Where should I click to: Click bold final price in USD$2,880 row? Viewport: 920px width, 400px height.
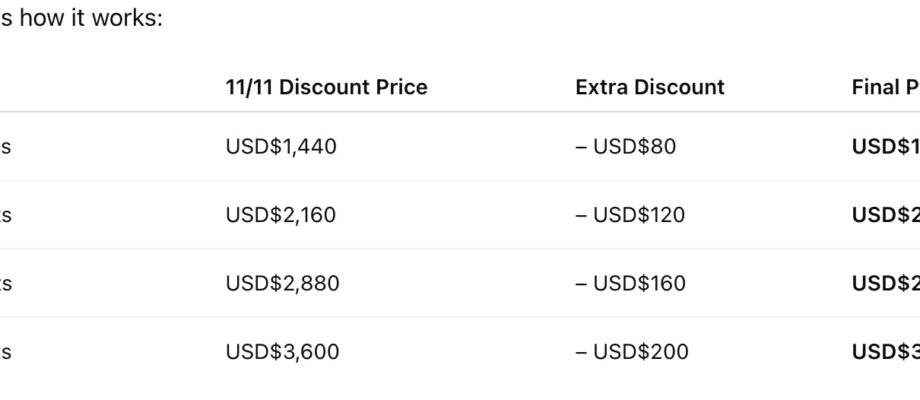[884, 283]
